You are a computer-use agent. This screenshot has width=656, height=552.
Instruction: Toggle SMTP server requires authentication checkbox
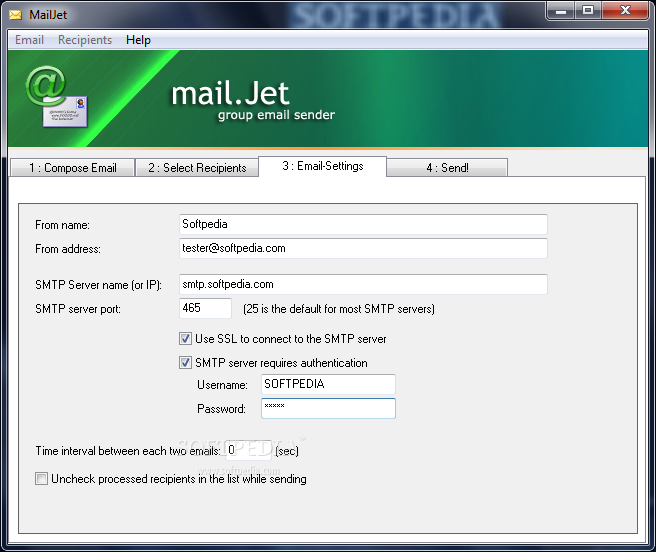(185, 362)
